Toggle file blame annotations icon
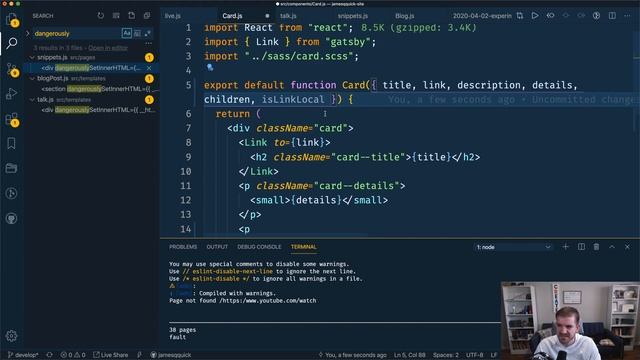The image size is (640, 360). pyautogui.click(x=596, y=16)
